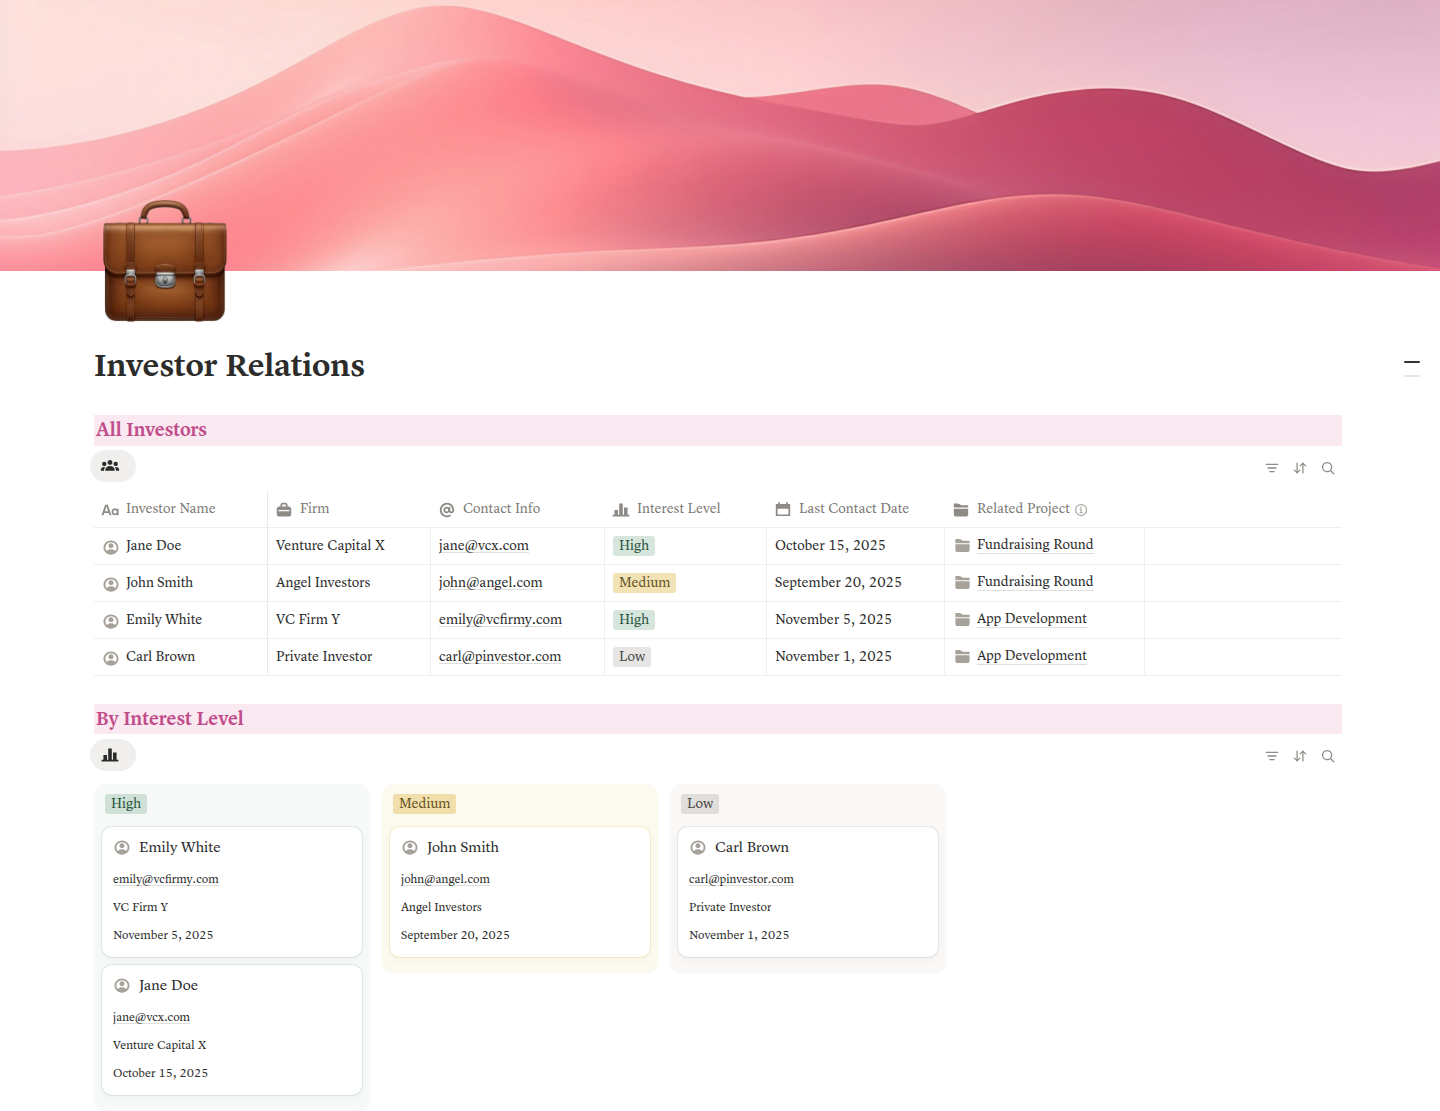Click john@angel.com on John Smith's card
Image resolution: width=1440 pixels, height=1111 pixels.
445,880
